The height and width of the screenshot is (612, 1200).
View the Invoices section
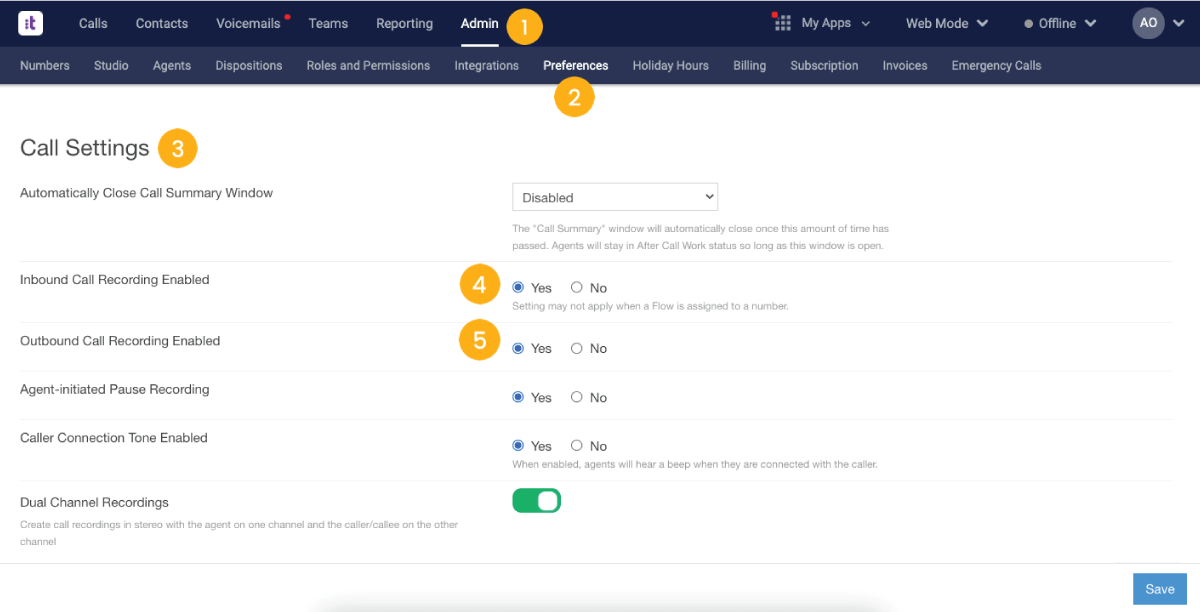coord(905,66)
